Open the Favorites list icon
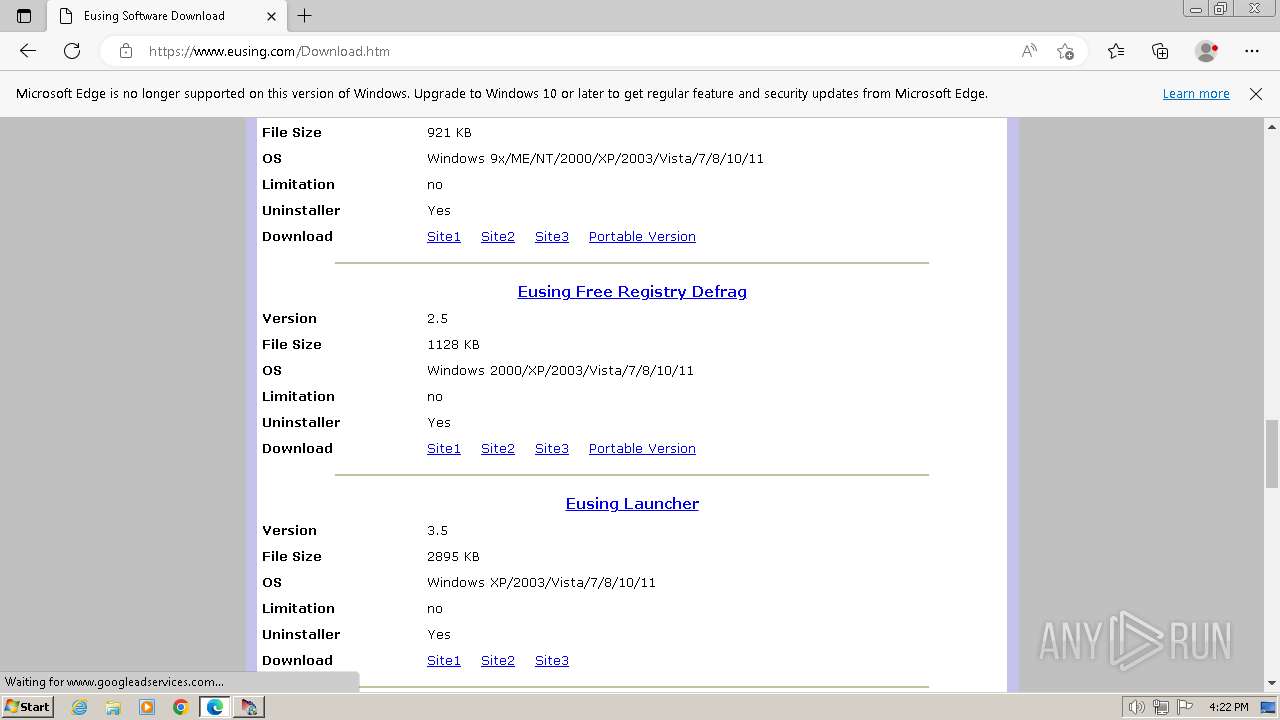1280x720 pixels. [x=1116, y=51]
